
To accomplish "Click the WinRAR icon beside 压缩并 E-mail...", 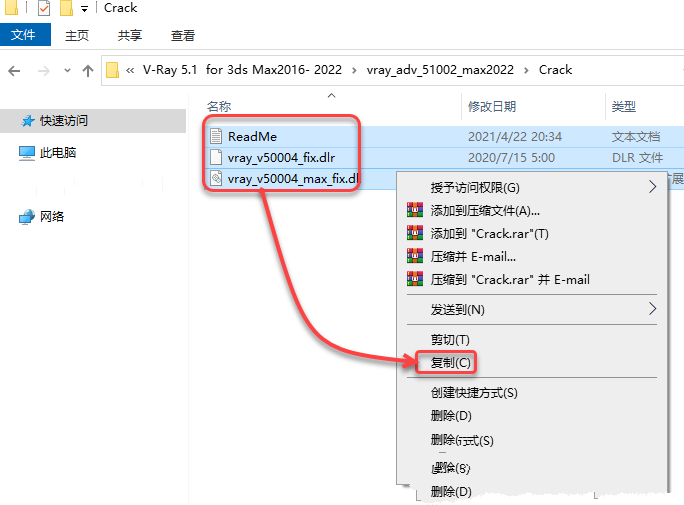I will click(415, 256).
